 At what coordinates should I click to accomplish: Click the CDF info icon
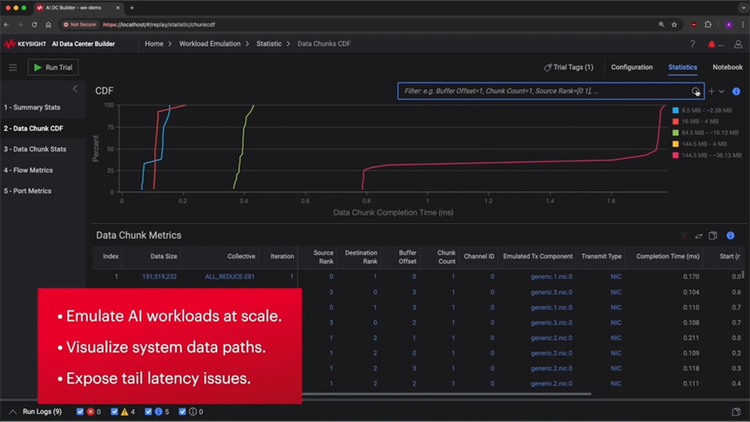coord(736,91)
